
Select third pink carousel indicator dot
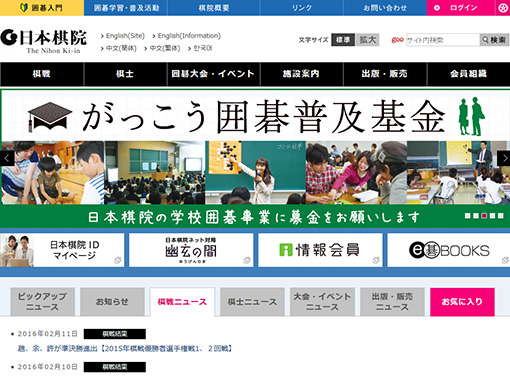(x=484, y=216)
